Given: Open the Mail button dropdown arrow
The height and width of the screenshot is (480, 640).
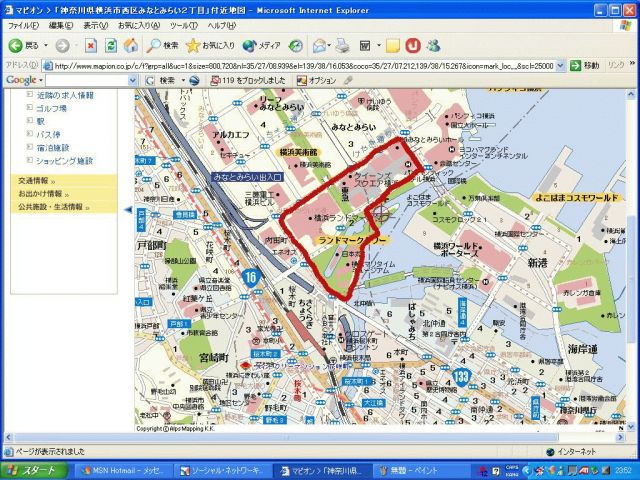Looking at the screenshot, I should (x=329, y=46).
